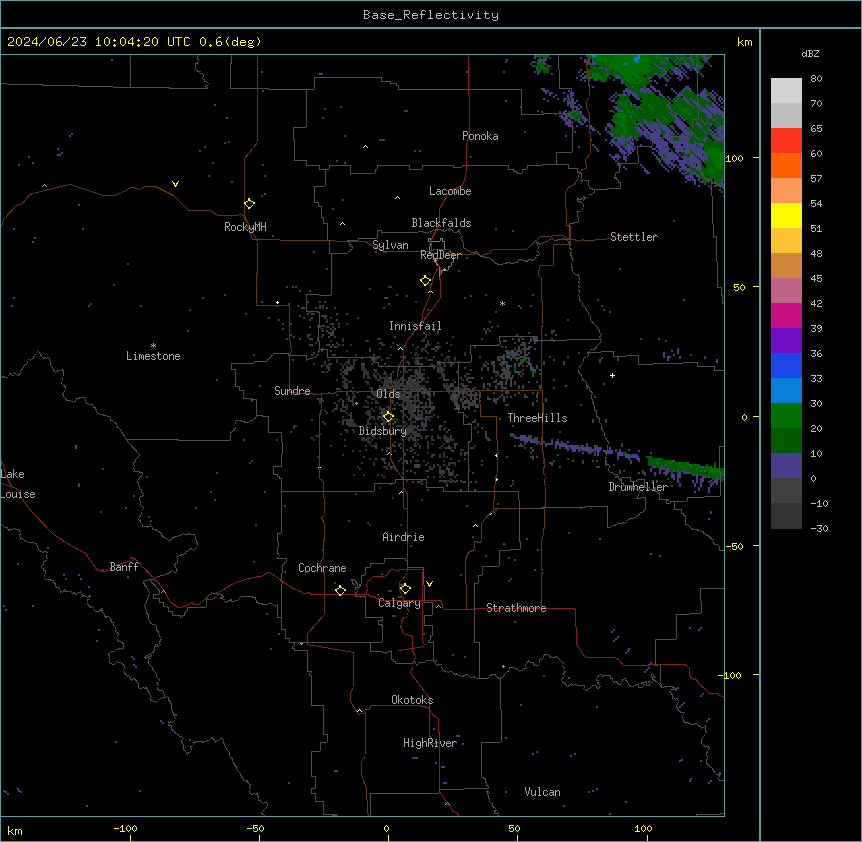
Task: Click the Ponoka city label
Action: tap(480, 136)
